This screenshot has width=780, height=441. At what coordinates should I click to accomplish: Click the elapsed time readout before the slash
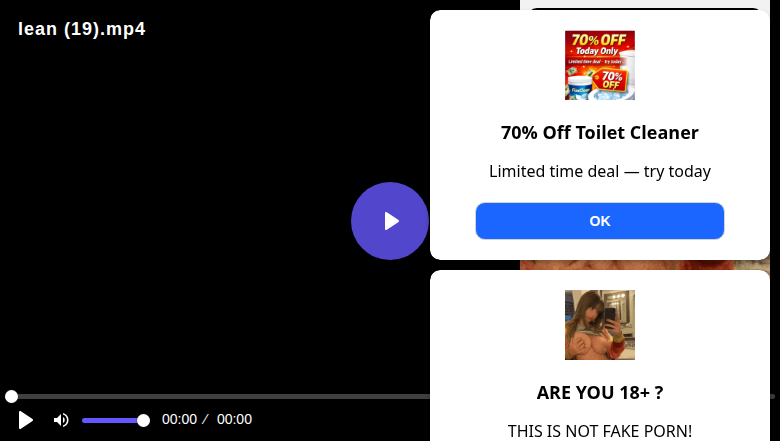(180, 420)
